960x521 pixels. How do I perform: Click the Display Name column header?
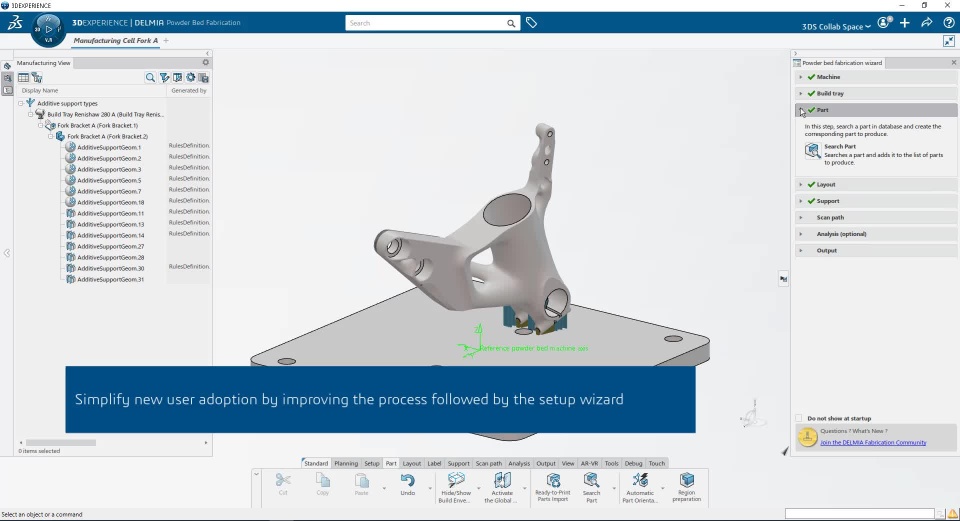tap(40, 91)
